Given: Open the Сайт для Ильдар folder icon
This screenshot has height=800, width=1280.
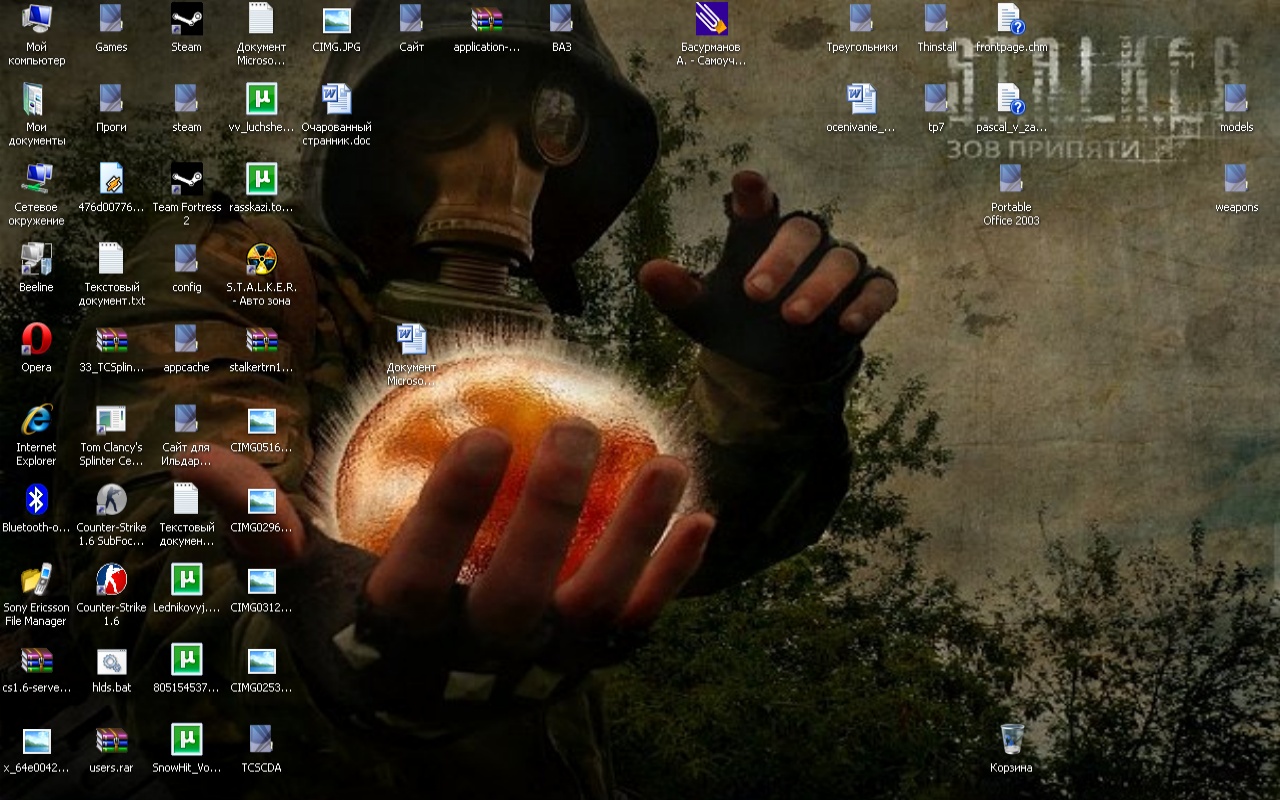Looking at the screenshot, I should pyautogui.click(x=186, y=418).
